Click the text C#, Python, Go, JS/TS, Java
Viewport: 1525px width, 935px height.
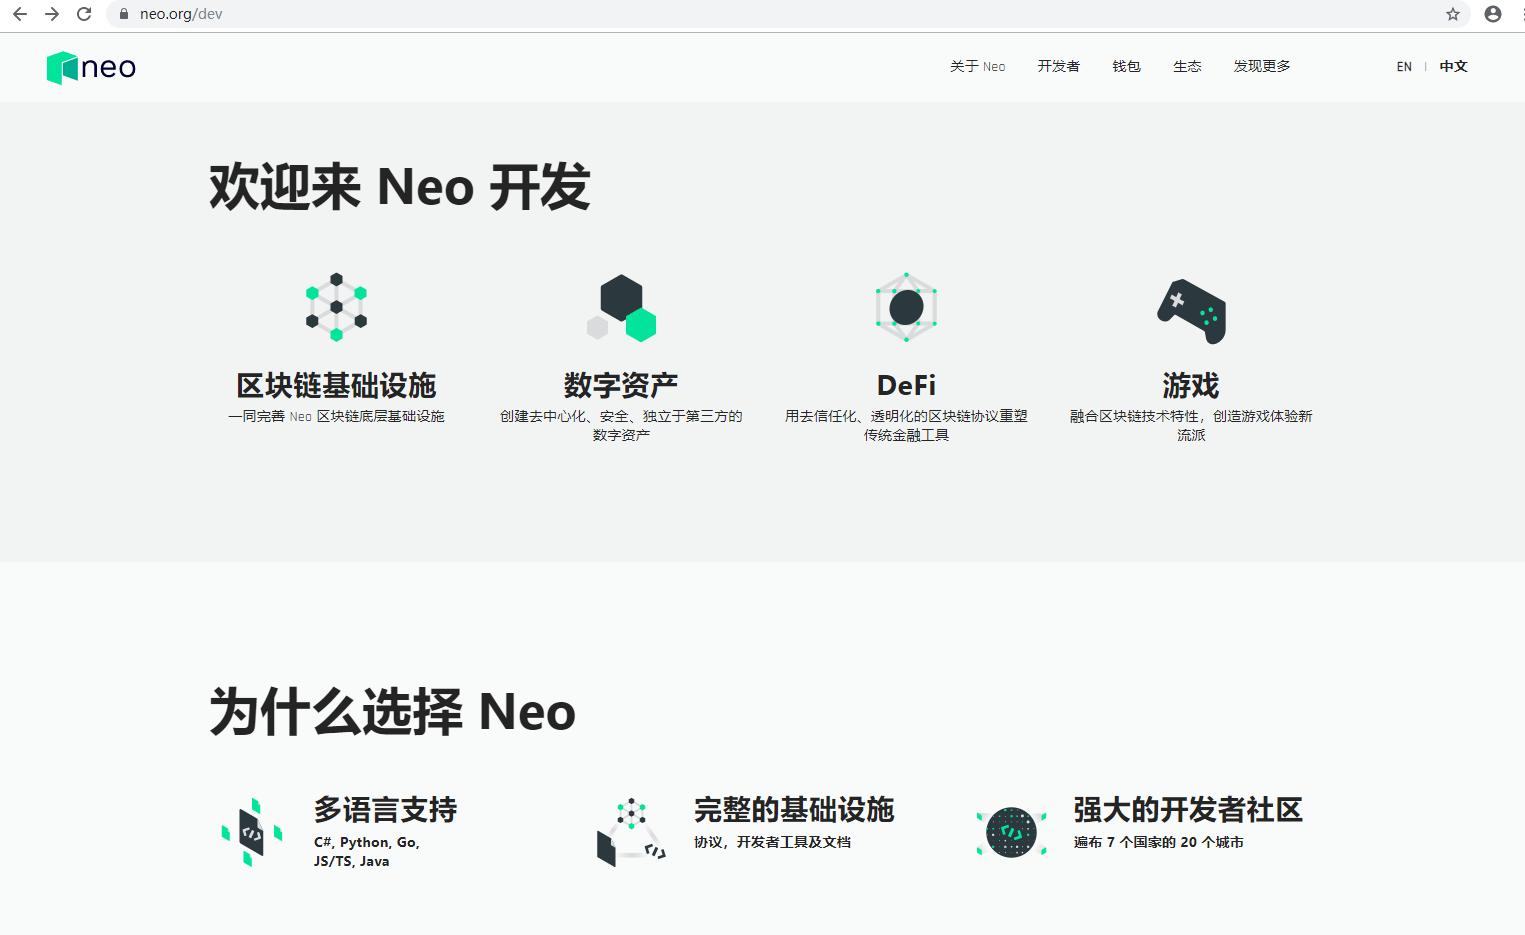[x=367, y=851]
